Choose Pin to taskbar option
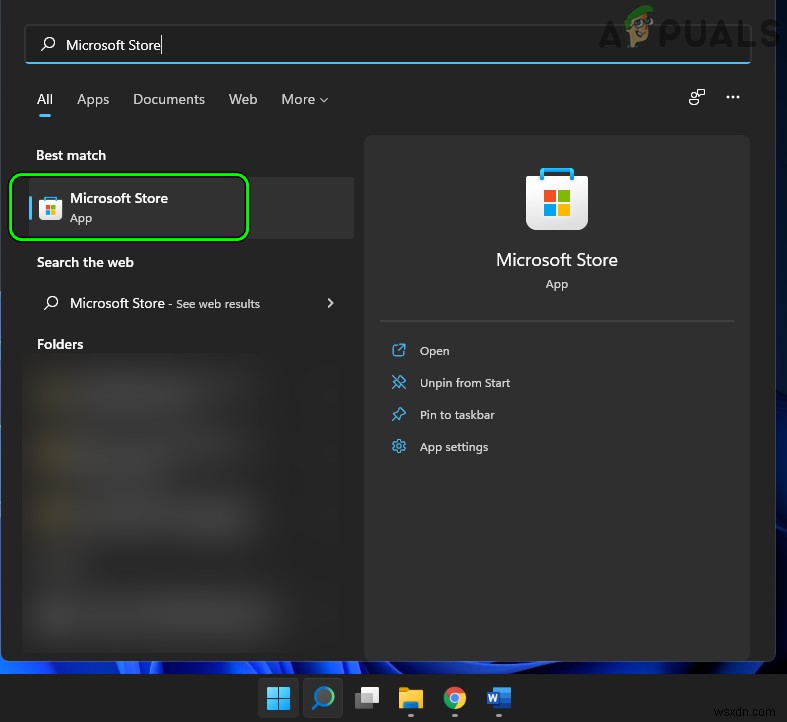The width and height of the screenshot is (787, 722). tap(456, 415)
